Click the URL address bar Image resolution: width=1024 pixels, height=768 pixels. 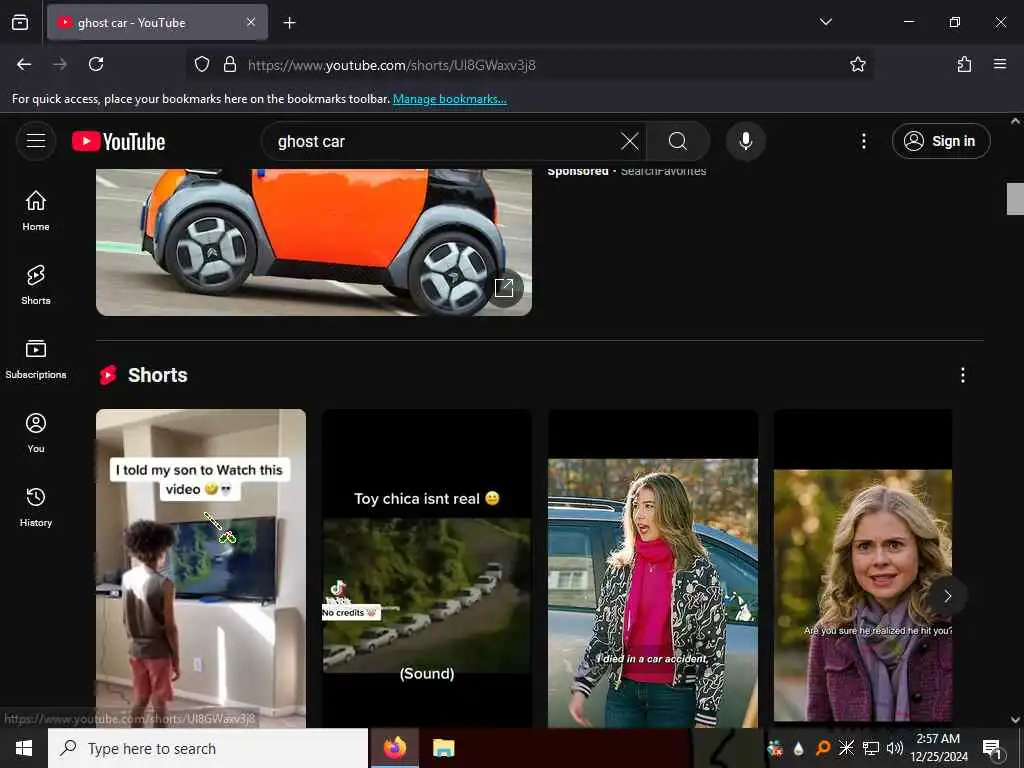coord(529,65)
